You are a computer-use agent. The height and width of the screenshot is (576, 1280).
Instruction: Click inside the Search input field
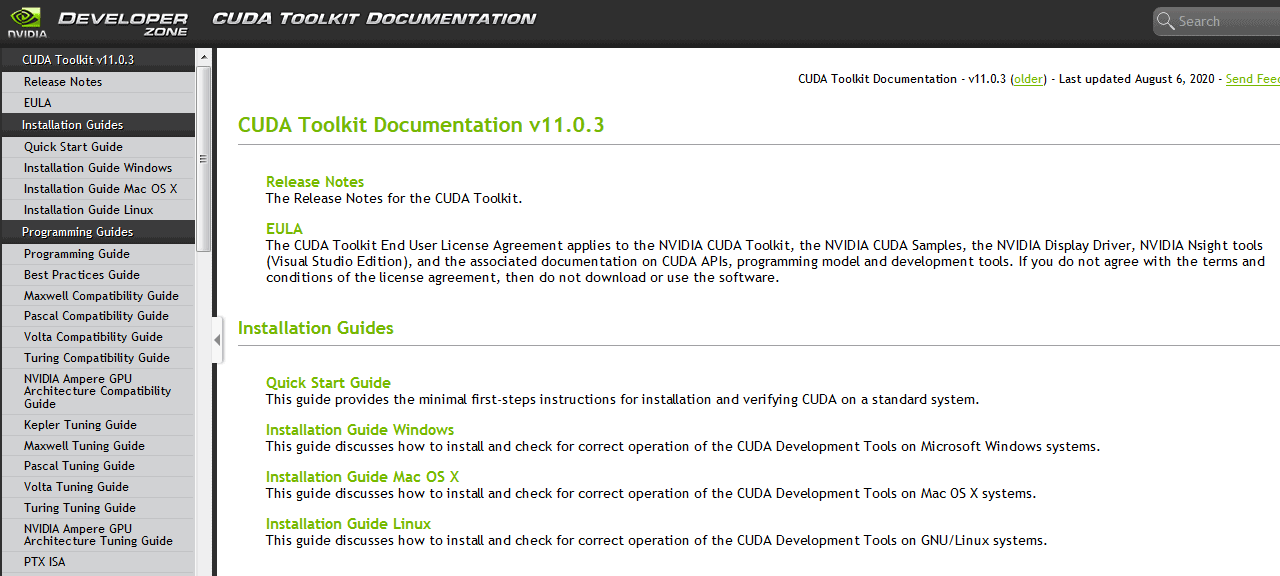coord(1228,21)
